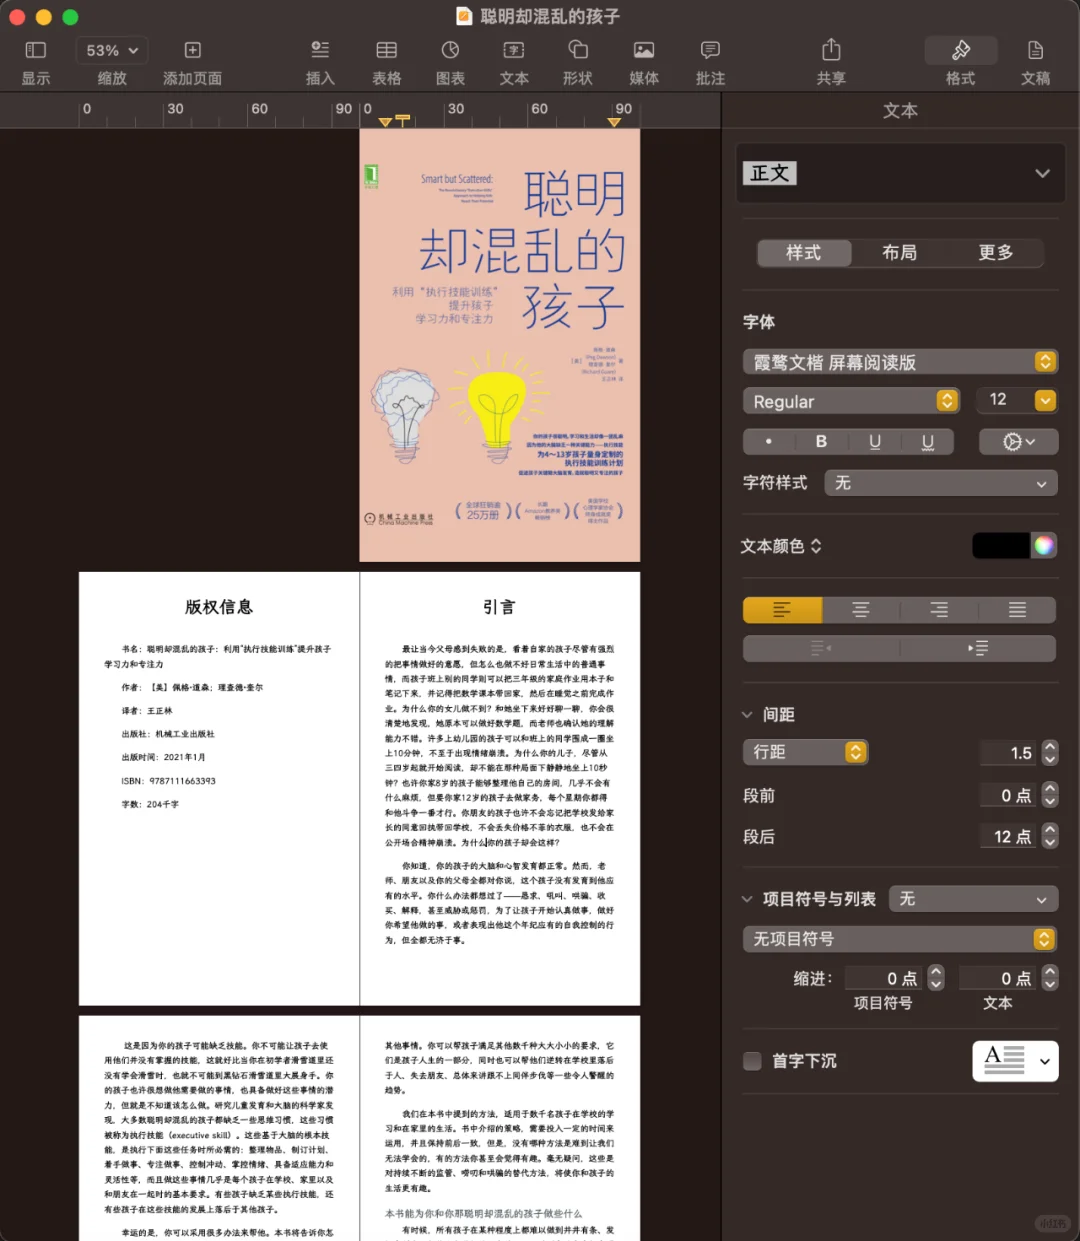
Task: Align text left
Action: coord(782,610)
